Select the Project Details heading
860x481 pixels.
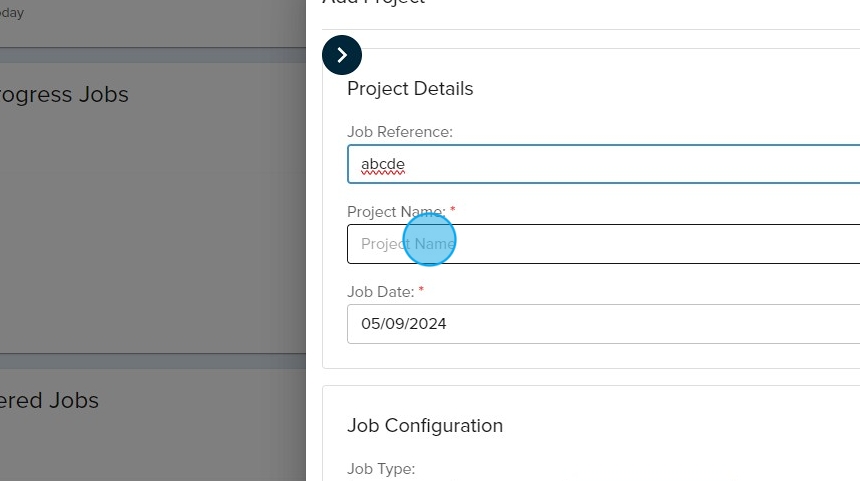[410, 89]
